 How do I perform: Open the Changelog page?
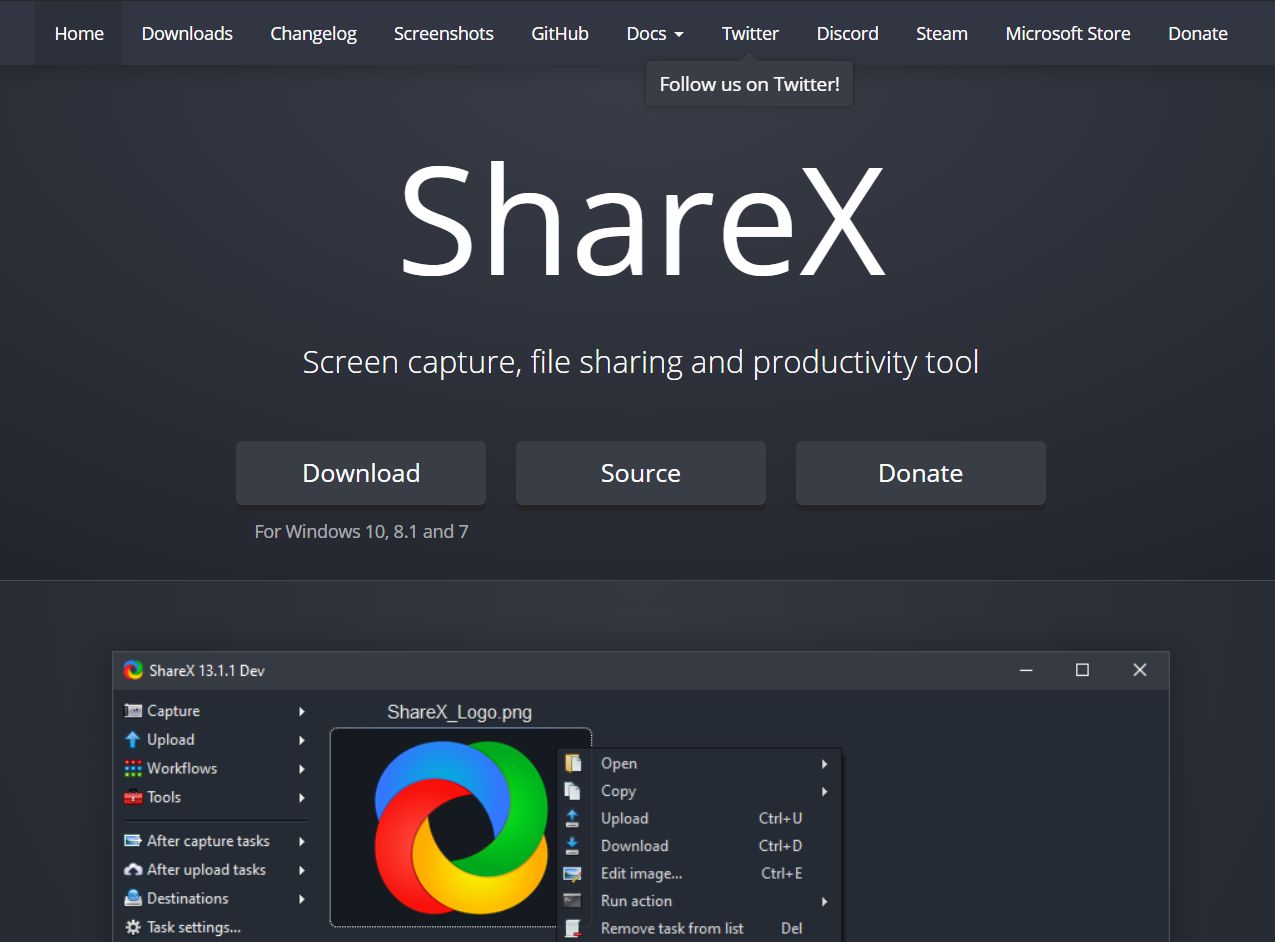pos(313,33)
